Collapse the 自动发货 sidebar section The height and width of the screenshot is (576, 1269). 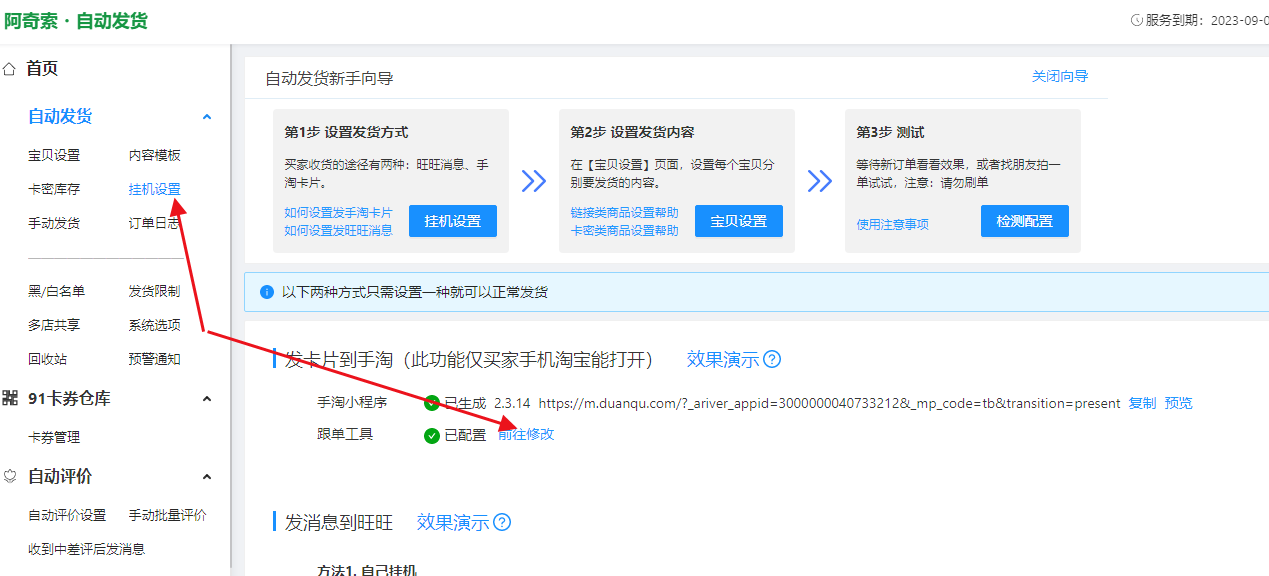point(207,117)
